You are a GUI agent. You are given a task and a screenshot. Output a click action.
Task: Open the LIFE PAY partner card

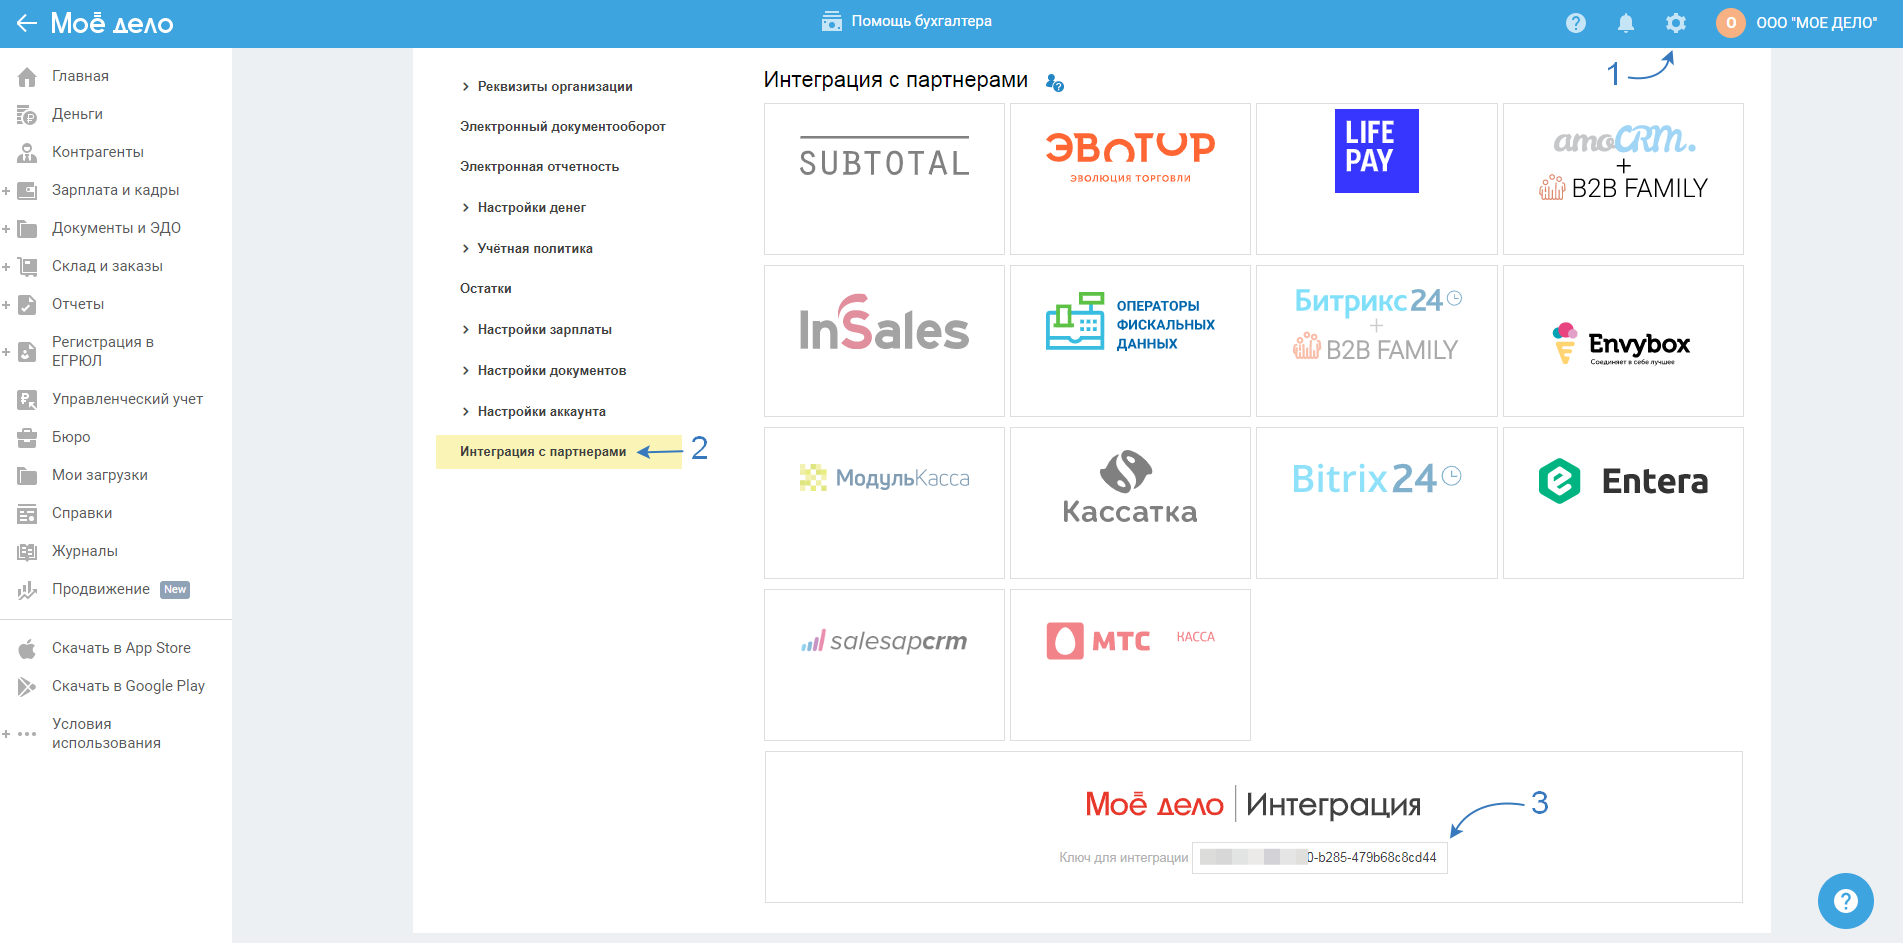1376,179
